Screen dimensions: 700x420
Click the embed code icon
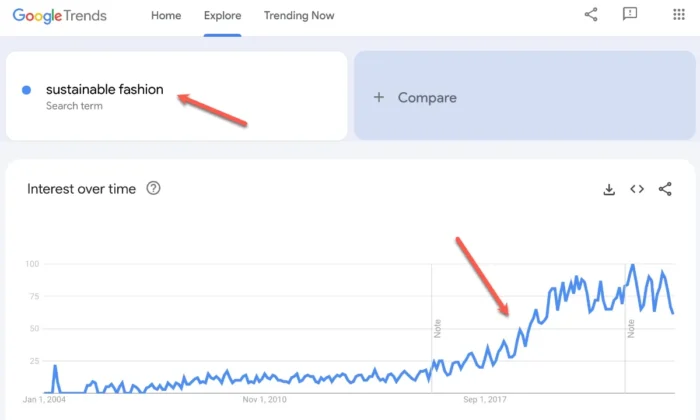point(636,189)
